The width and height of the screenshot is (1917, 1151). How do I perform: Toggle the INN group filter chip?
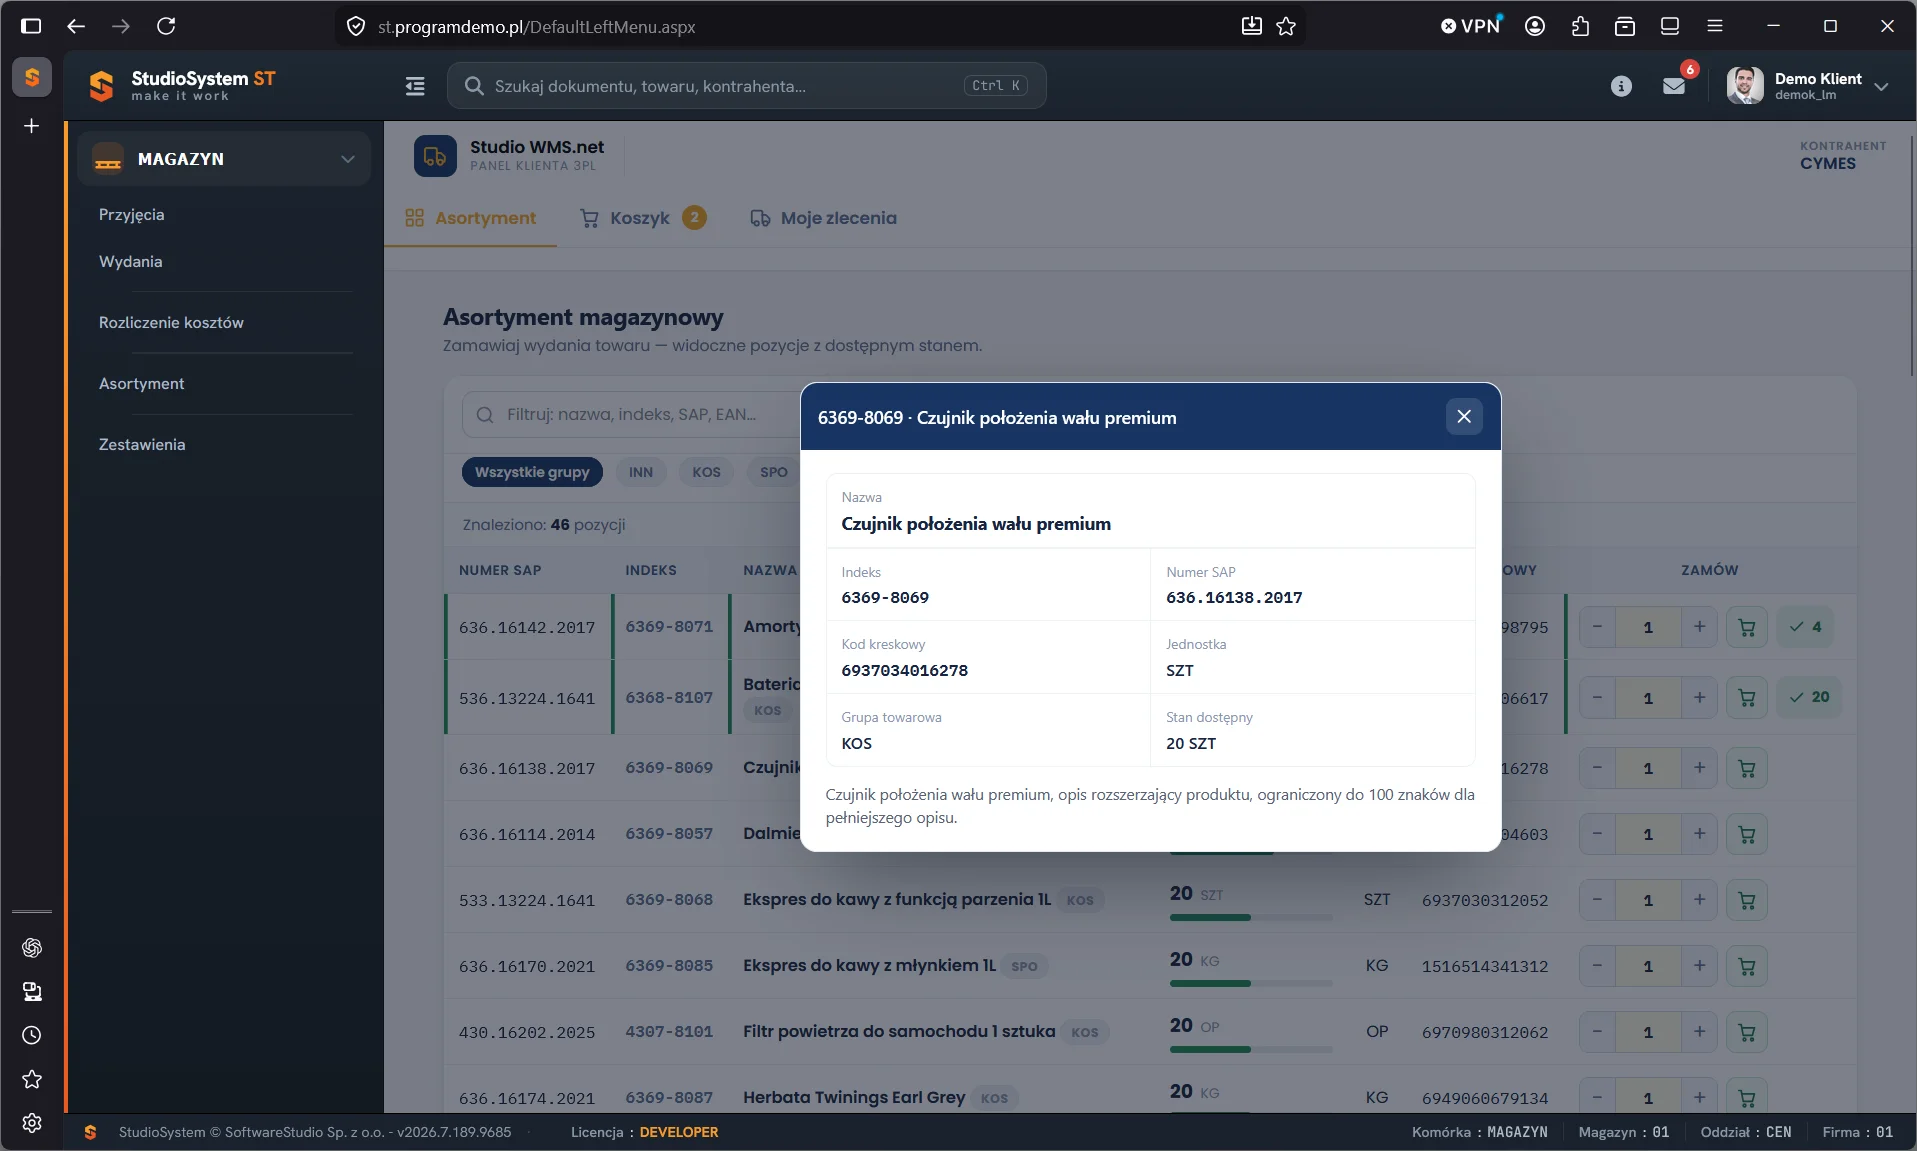tap(641, 472)
